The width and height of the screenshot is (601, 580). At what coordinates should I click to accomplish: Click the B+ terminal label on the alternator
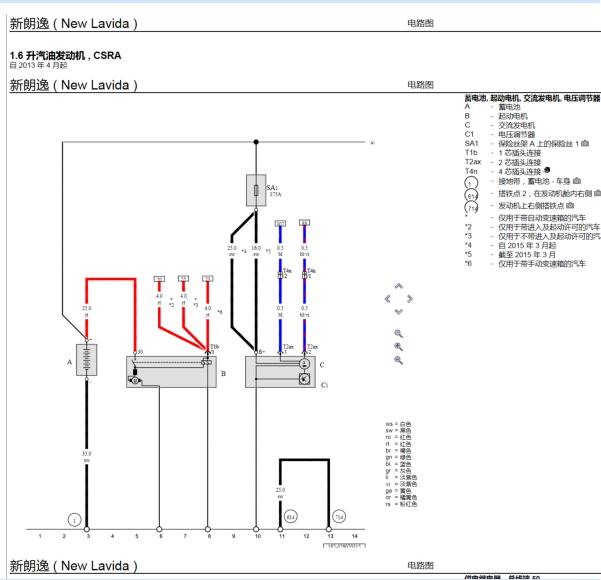point(262,351)
